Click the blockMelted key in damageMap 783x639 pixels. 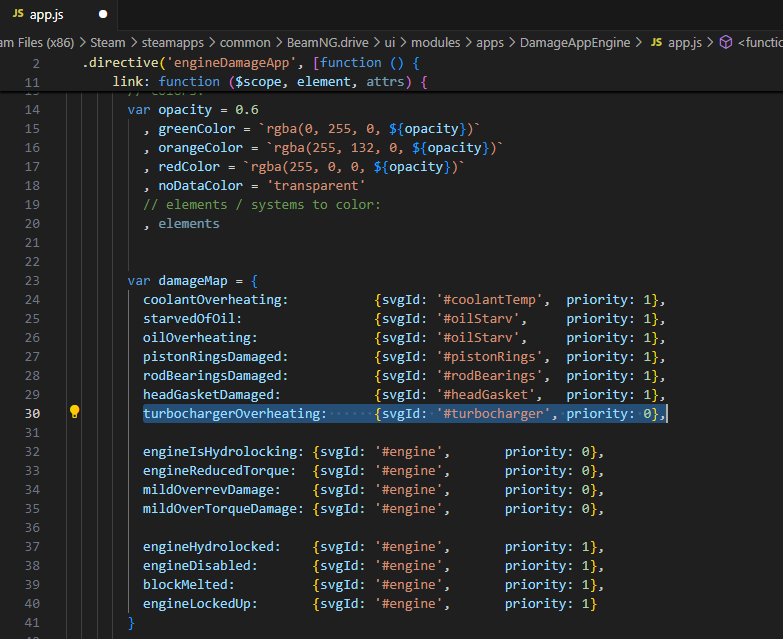pos(188,585)
